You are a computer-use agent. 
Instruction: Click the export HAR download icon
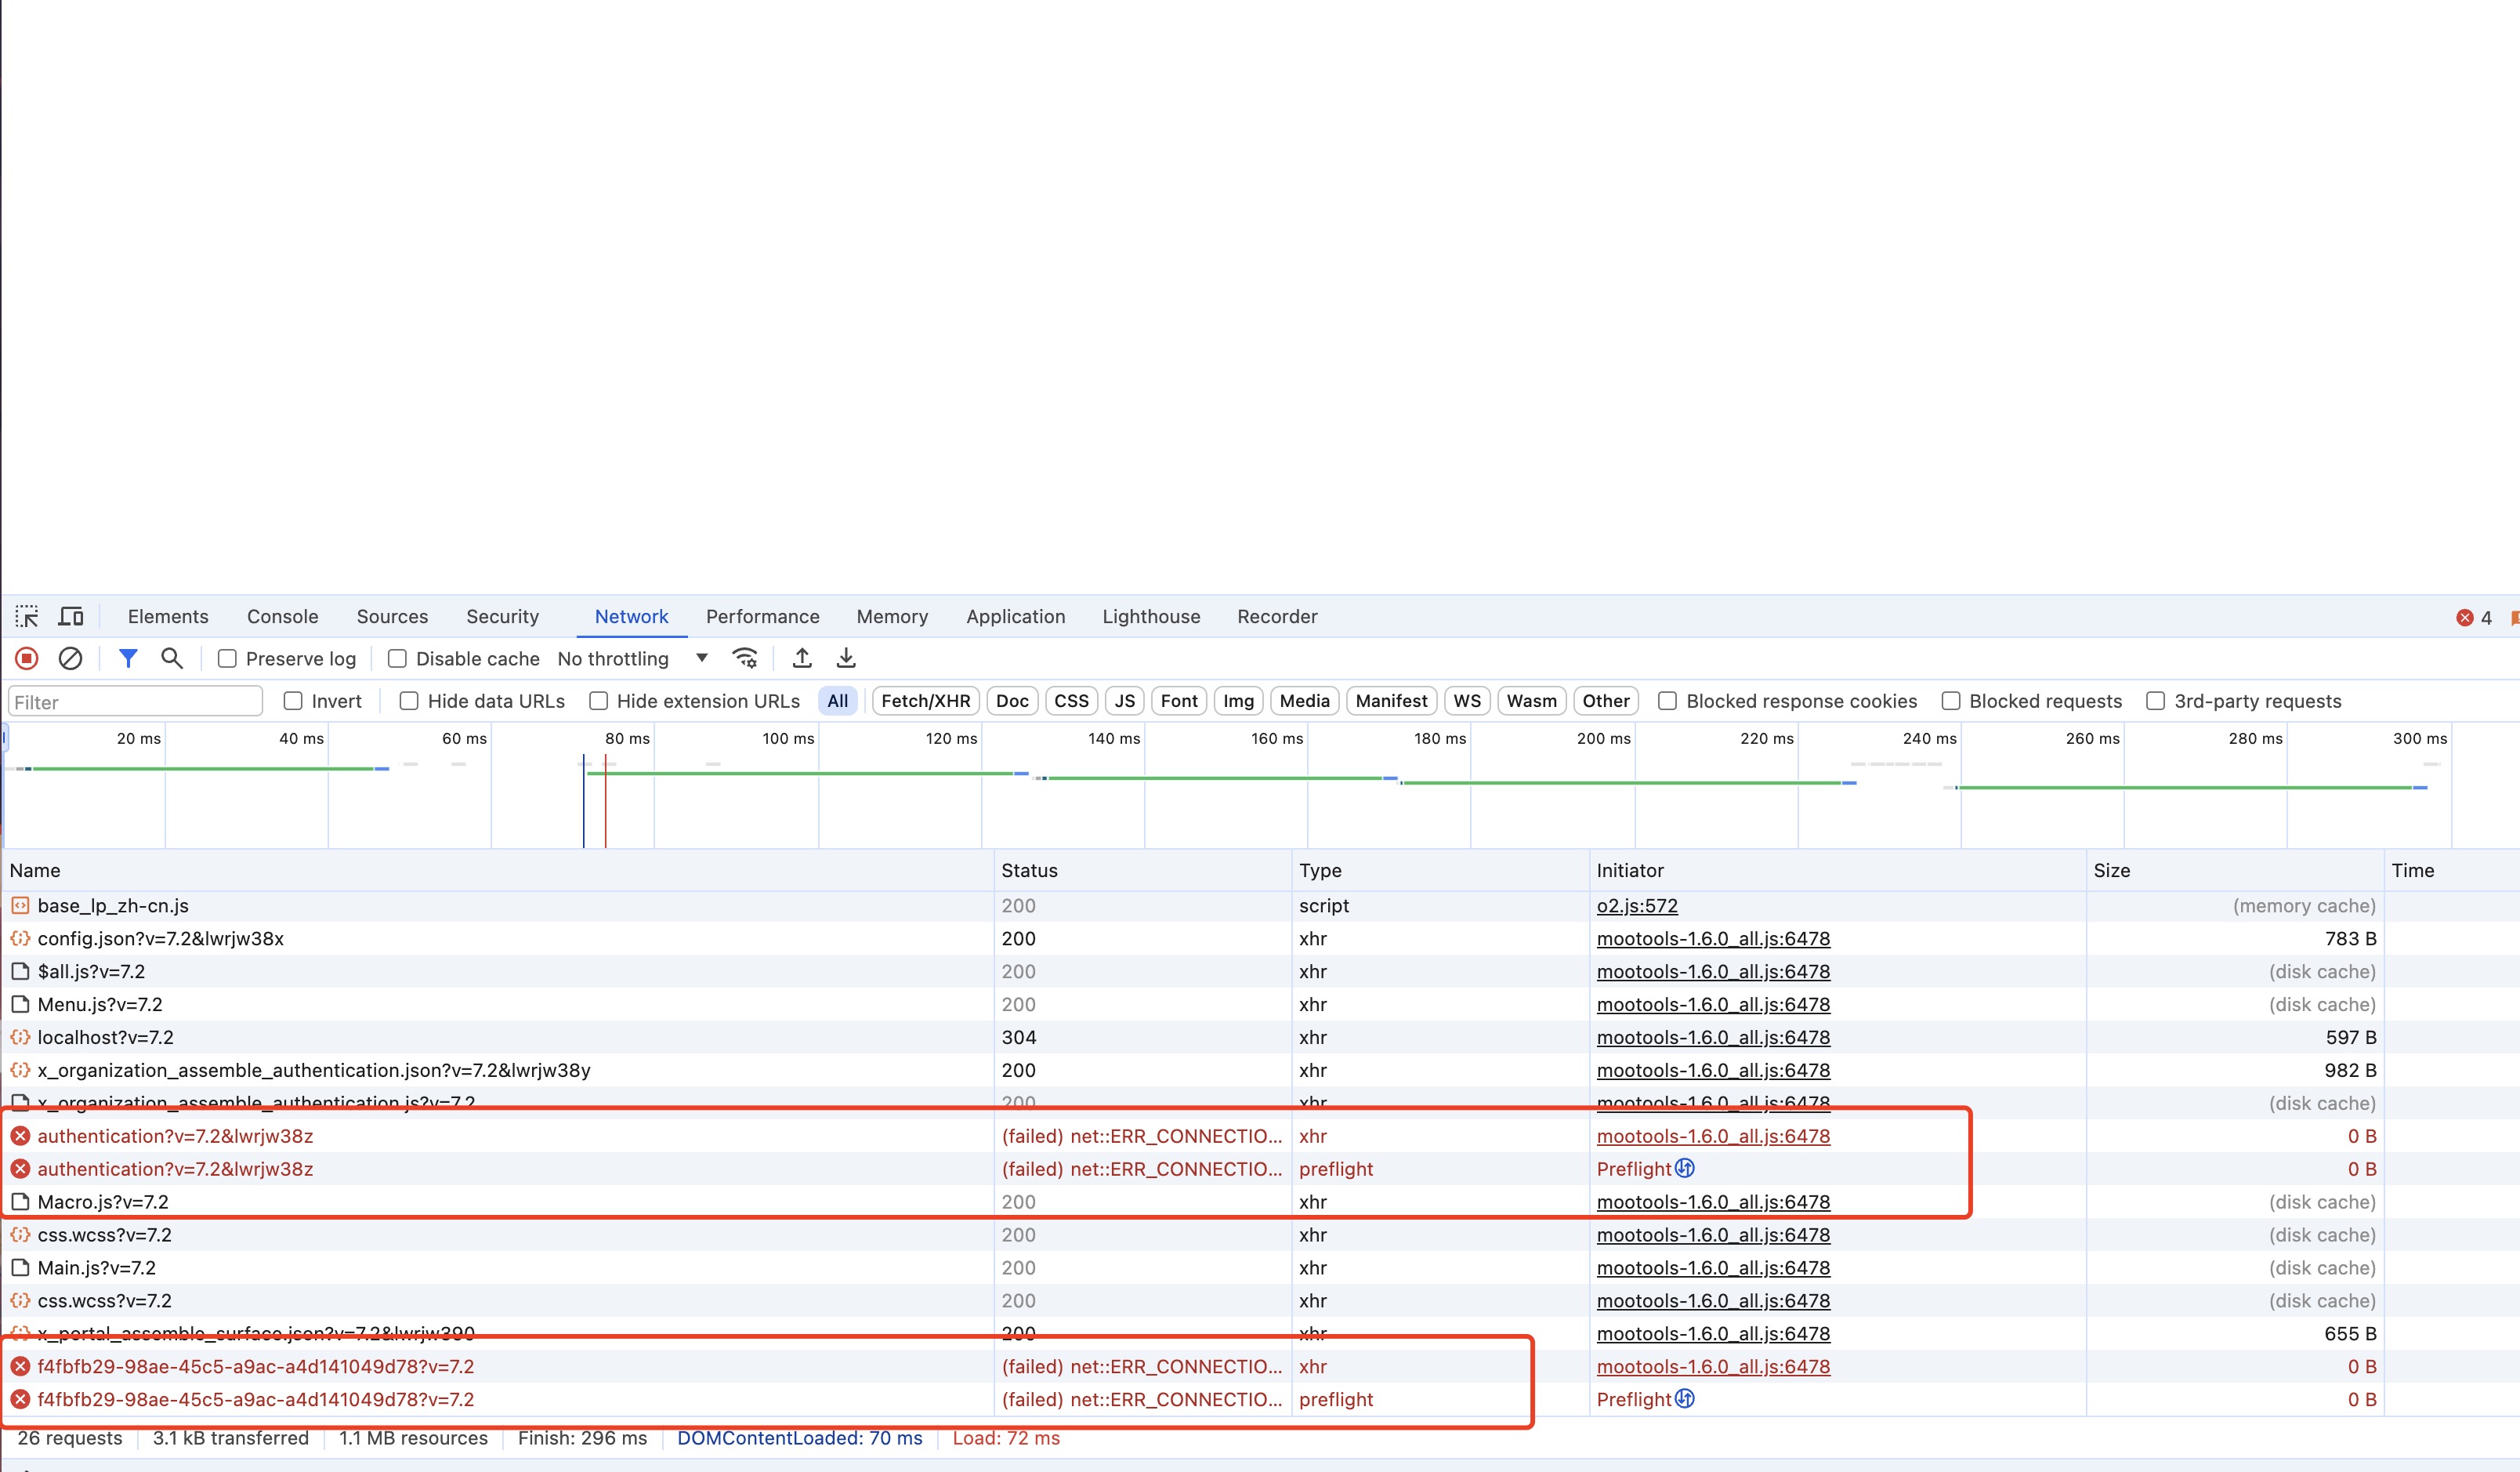[x=846, y=658]
